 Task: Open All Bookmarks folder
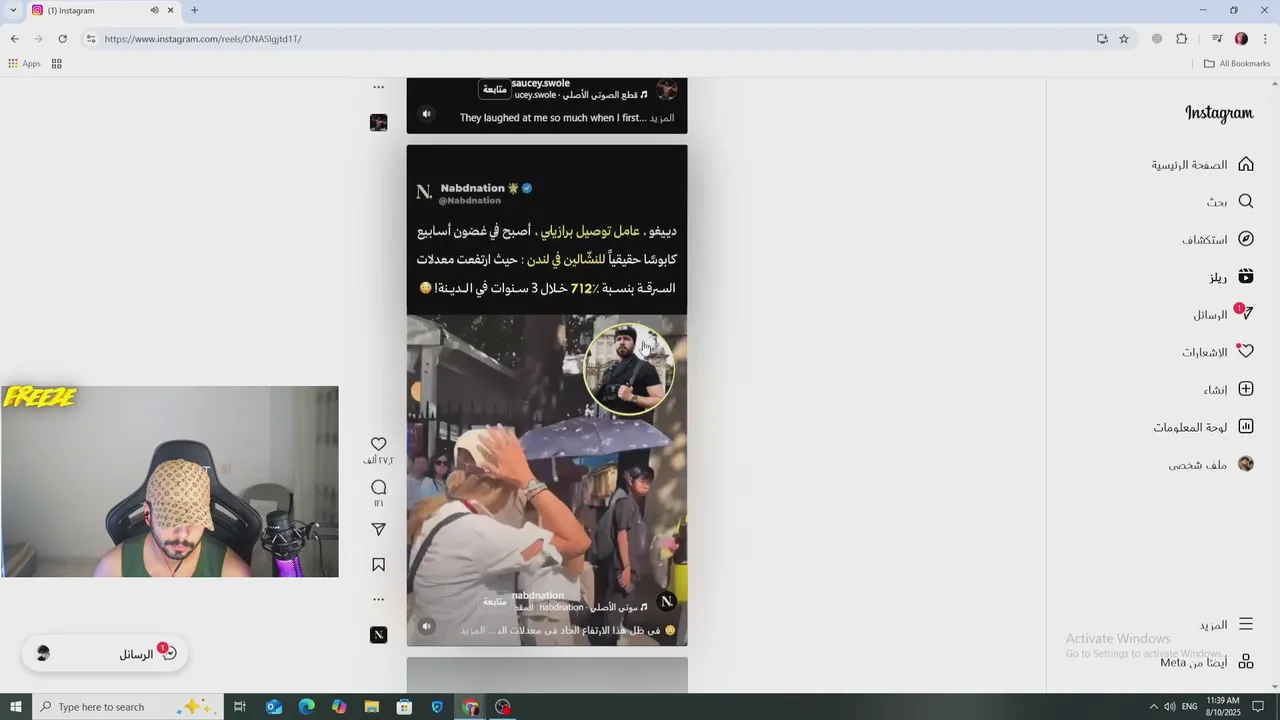click(x=1237, y=63)
